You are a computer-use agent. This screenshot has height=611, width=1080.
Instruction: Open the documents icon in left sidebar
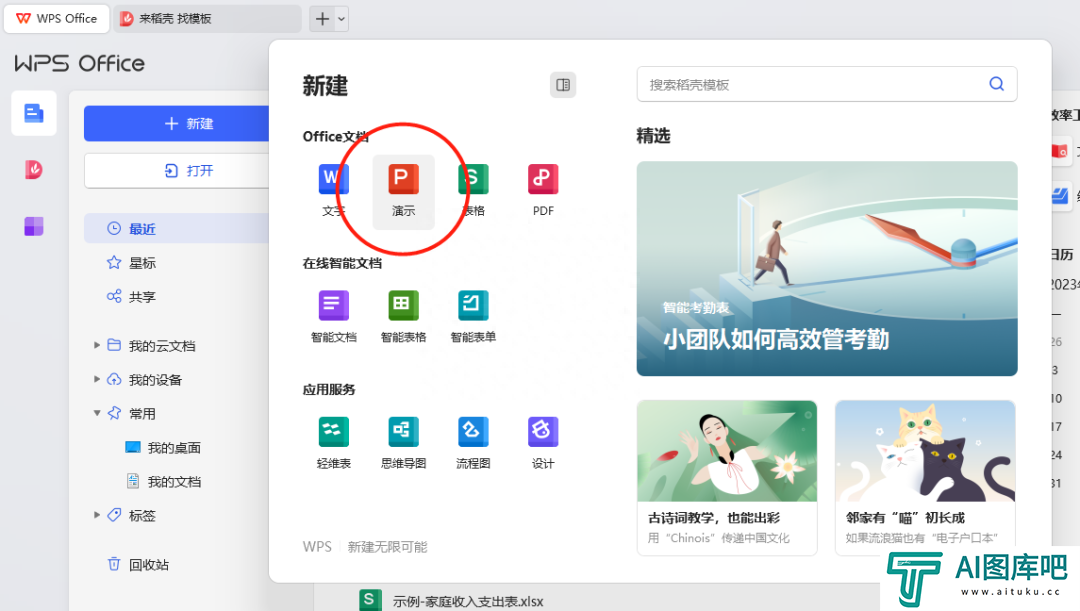34,113
